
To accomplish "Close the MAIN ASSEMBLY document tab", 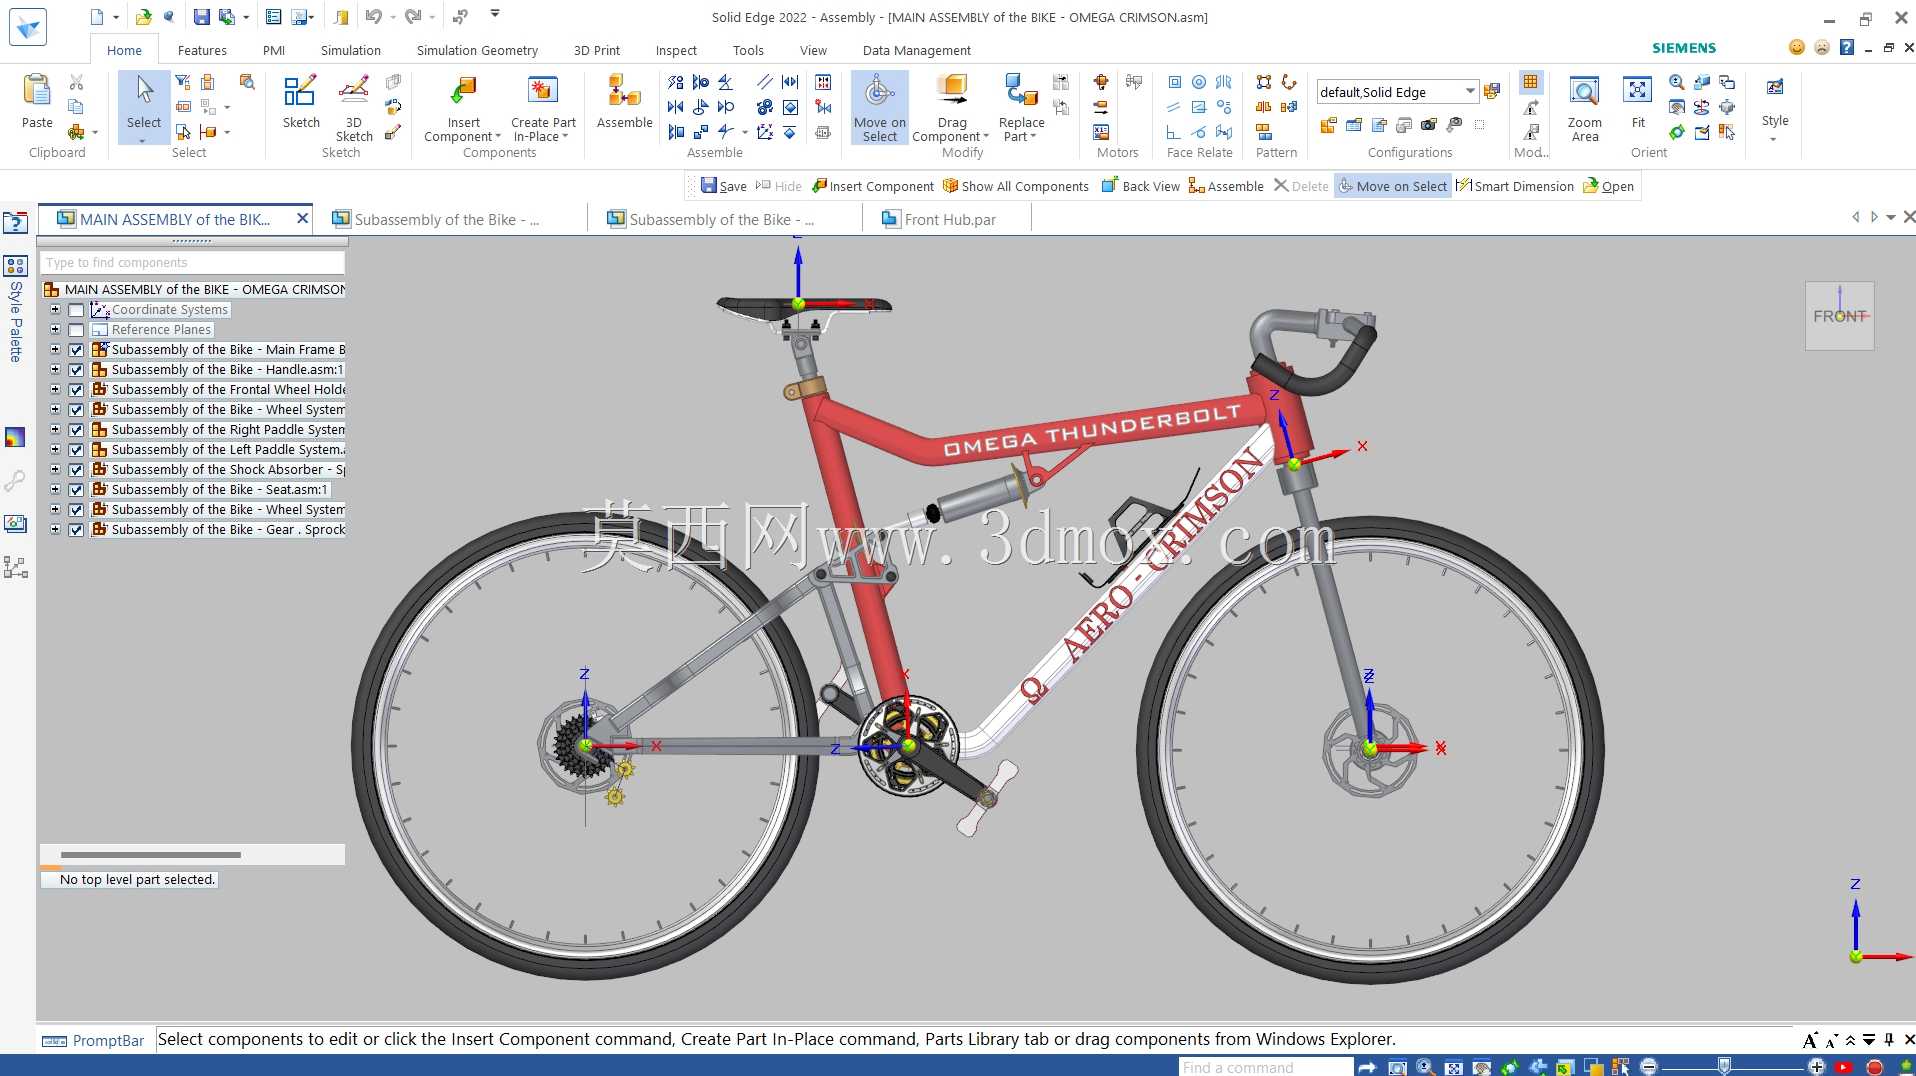I will coord(302,218).
